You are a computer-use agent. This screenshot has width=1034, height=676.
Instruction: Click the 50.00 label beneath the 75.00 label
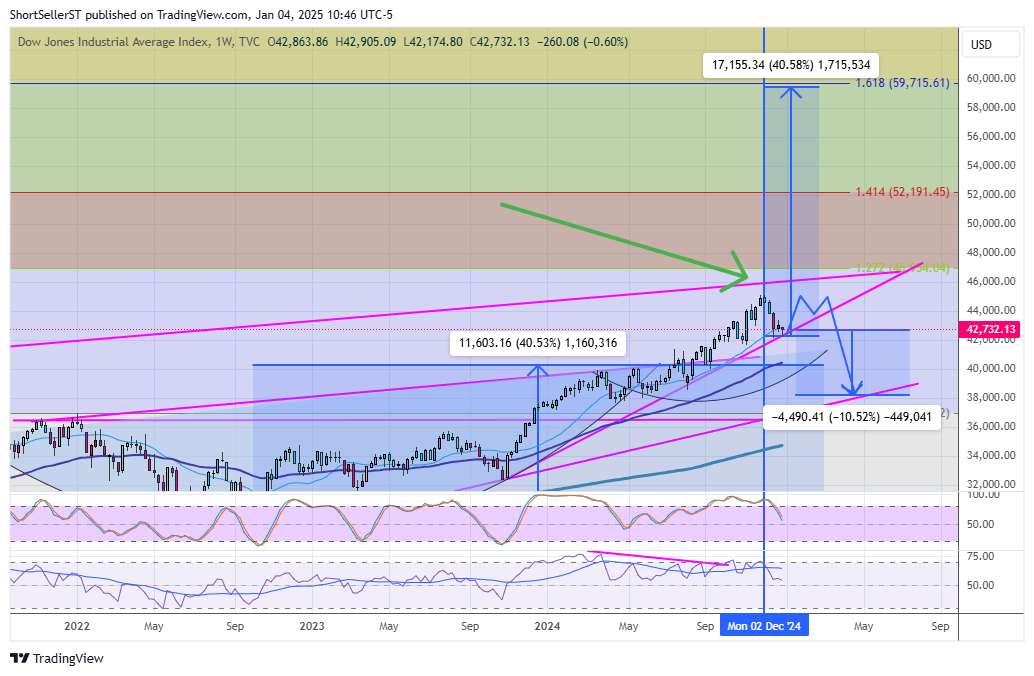coord(981,585)
